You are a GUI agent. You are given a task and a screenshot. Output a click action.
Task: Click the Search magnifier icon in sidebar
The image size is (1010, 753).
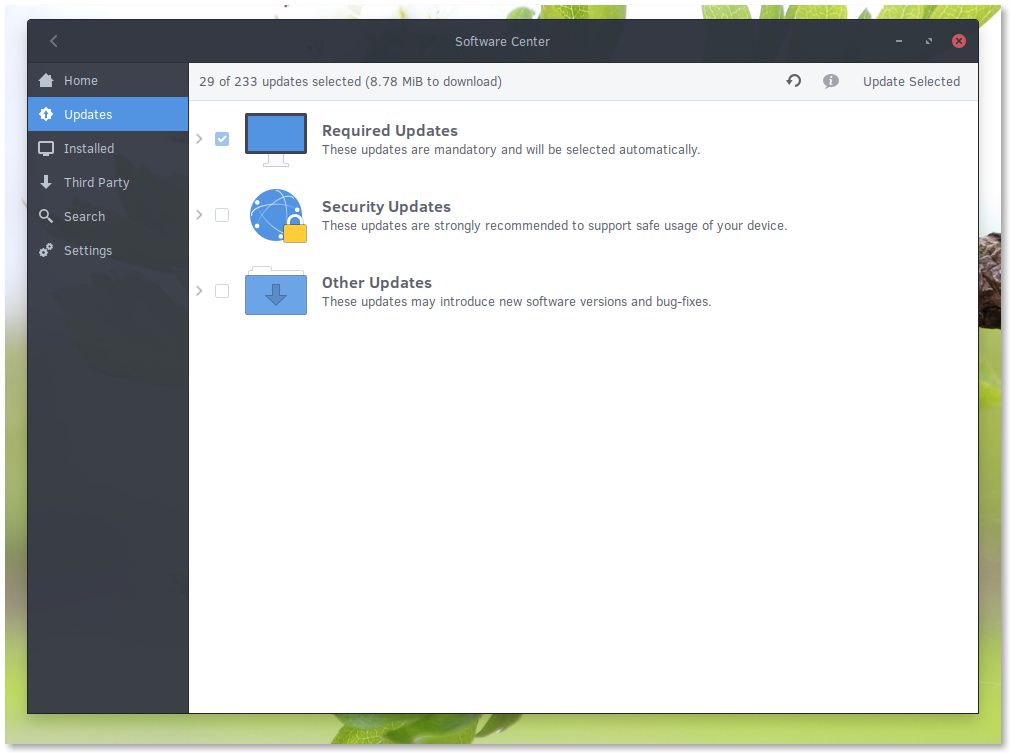(x=46, y=216)
